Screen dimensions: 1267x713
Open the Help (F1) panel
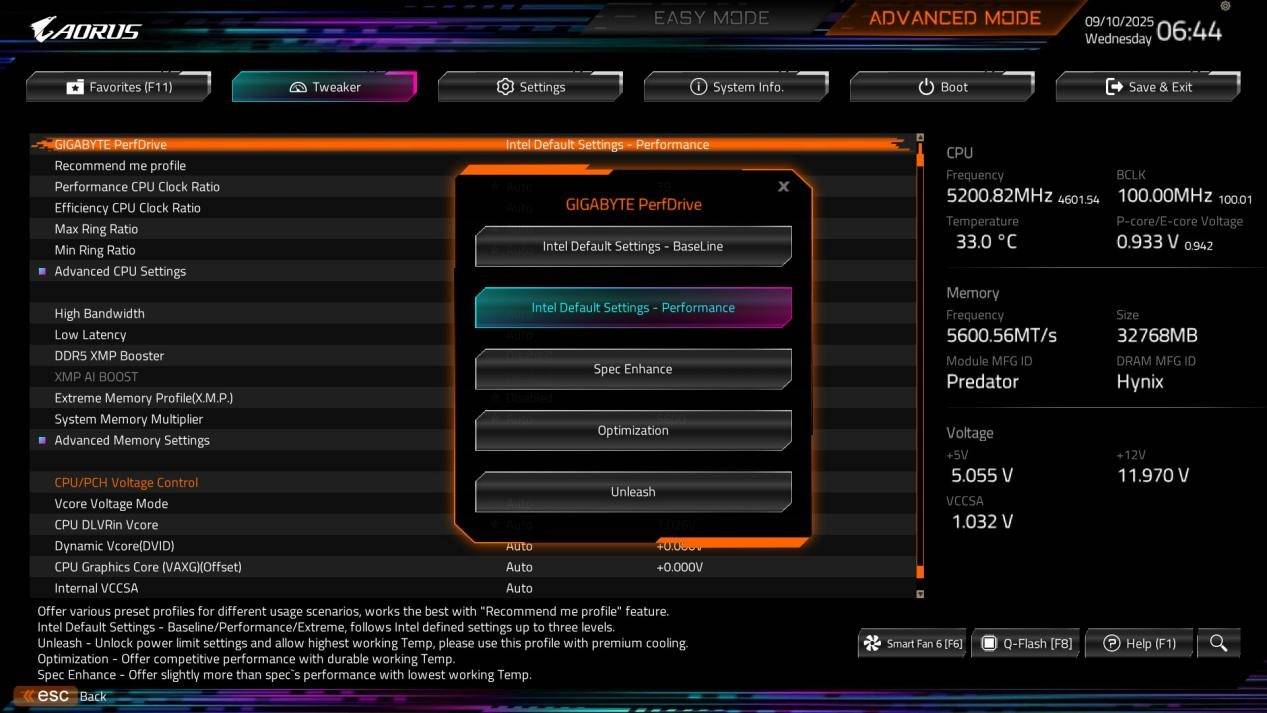tap(1139, 643)
